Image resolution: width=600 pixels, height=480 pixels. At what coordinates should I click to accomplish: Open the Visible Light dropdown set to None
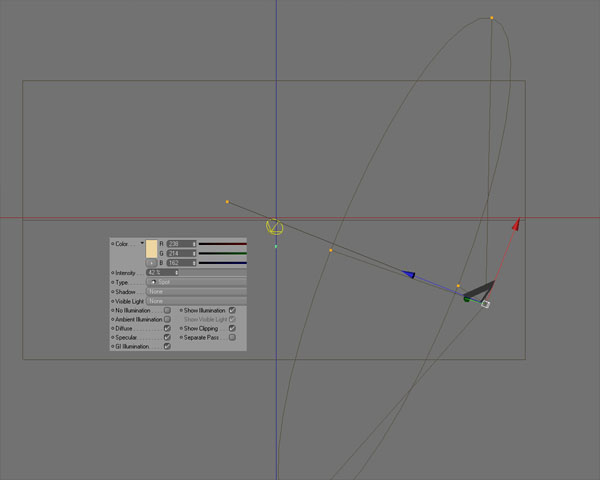[196, 301]
